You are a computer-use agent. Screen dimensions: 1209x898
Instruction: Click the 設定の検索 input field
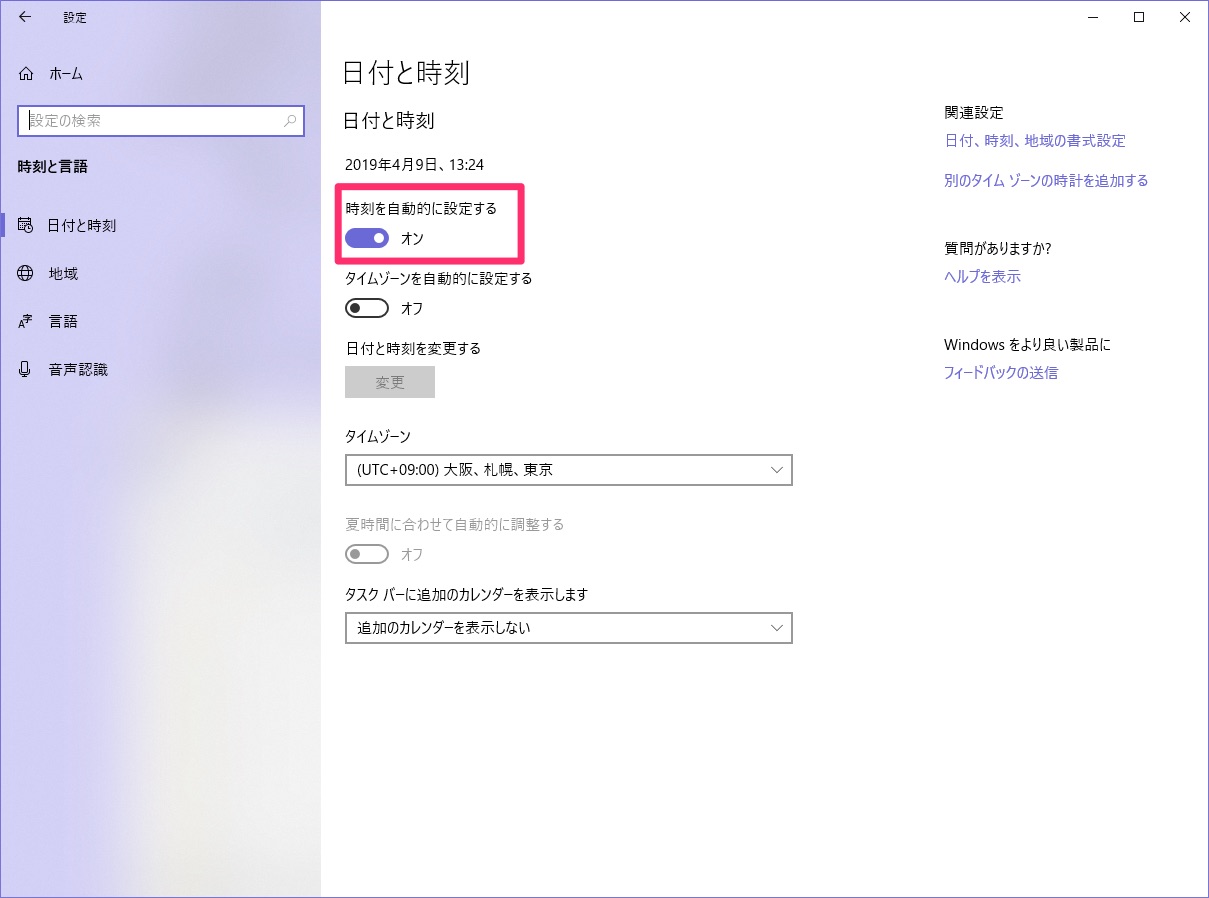tap(160, 121)
